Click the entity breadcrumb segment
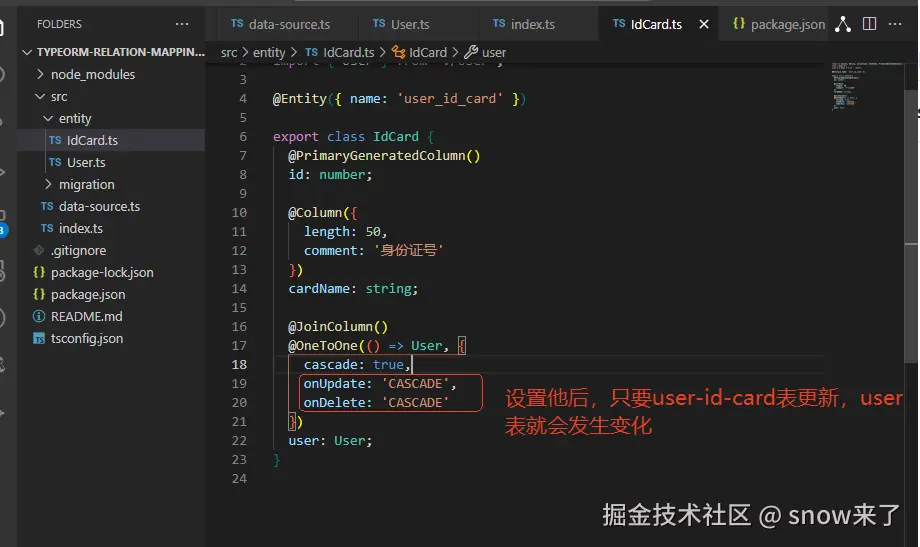Image resolution: width=920 pixels, height=547 pixels. [269, 53]
